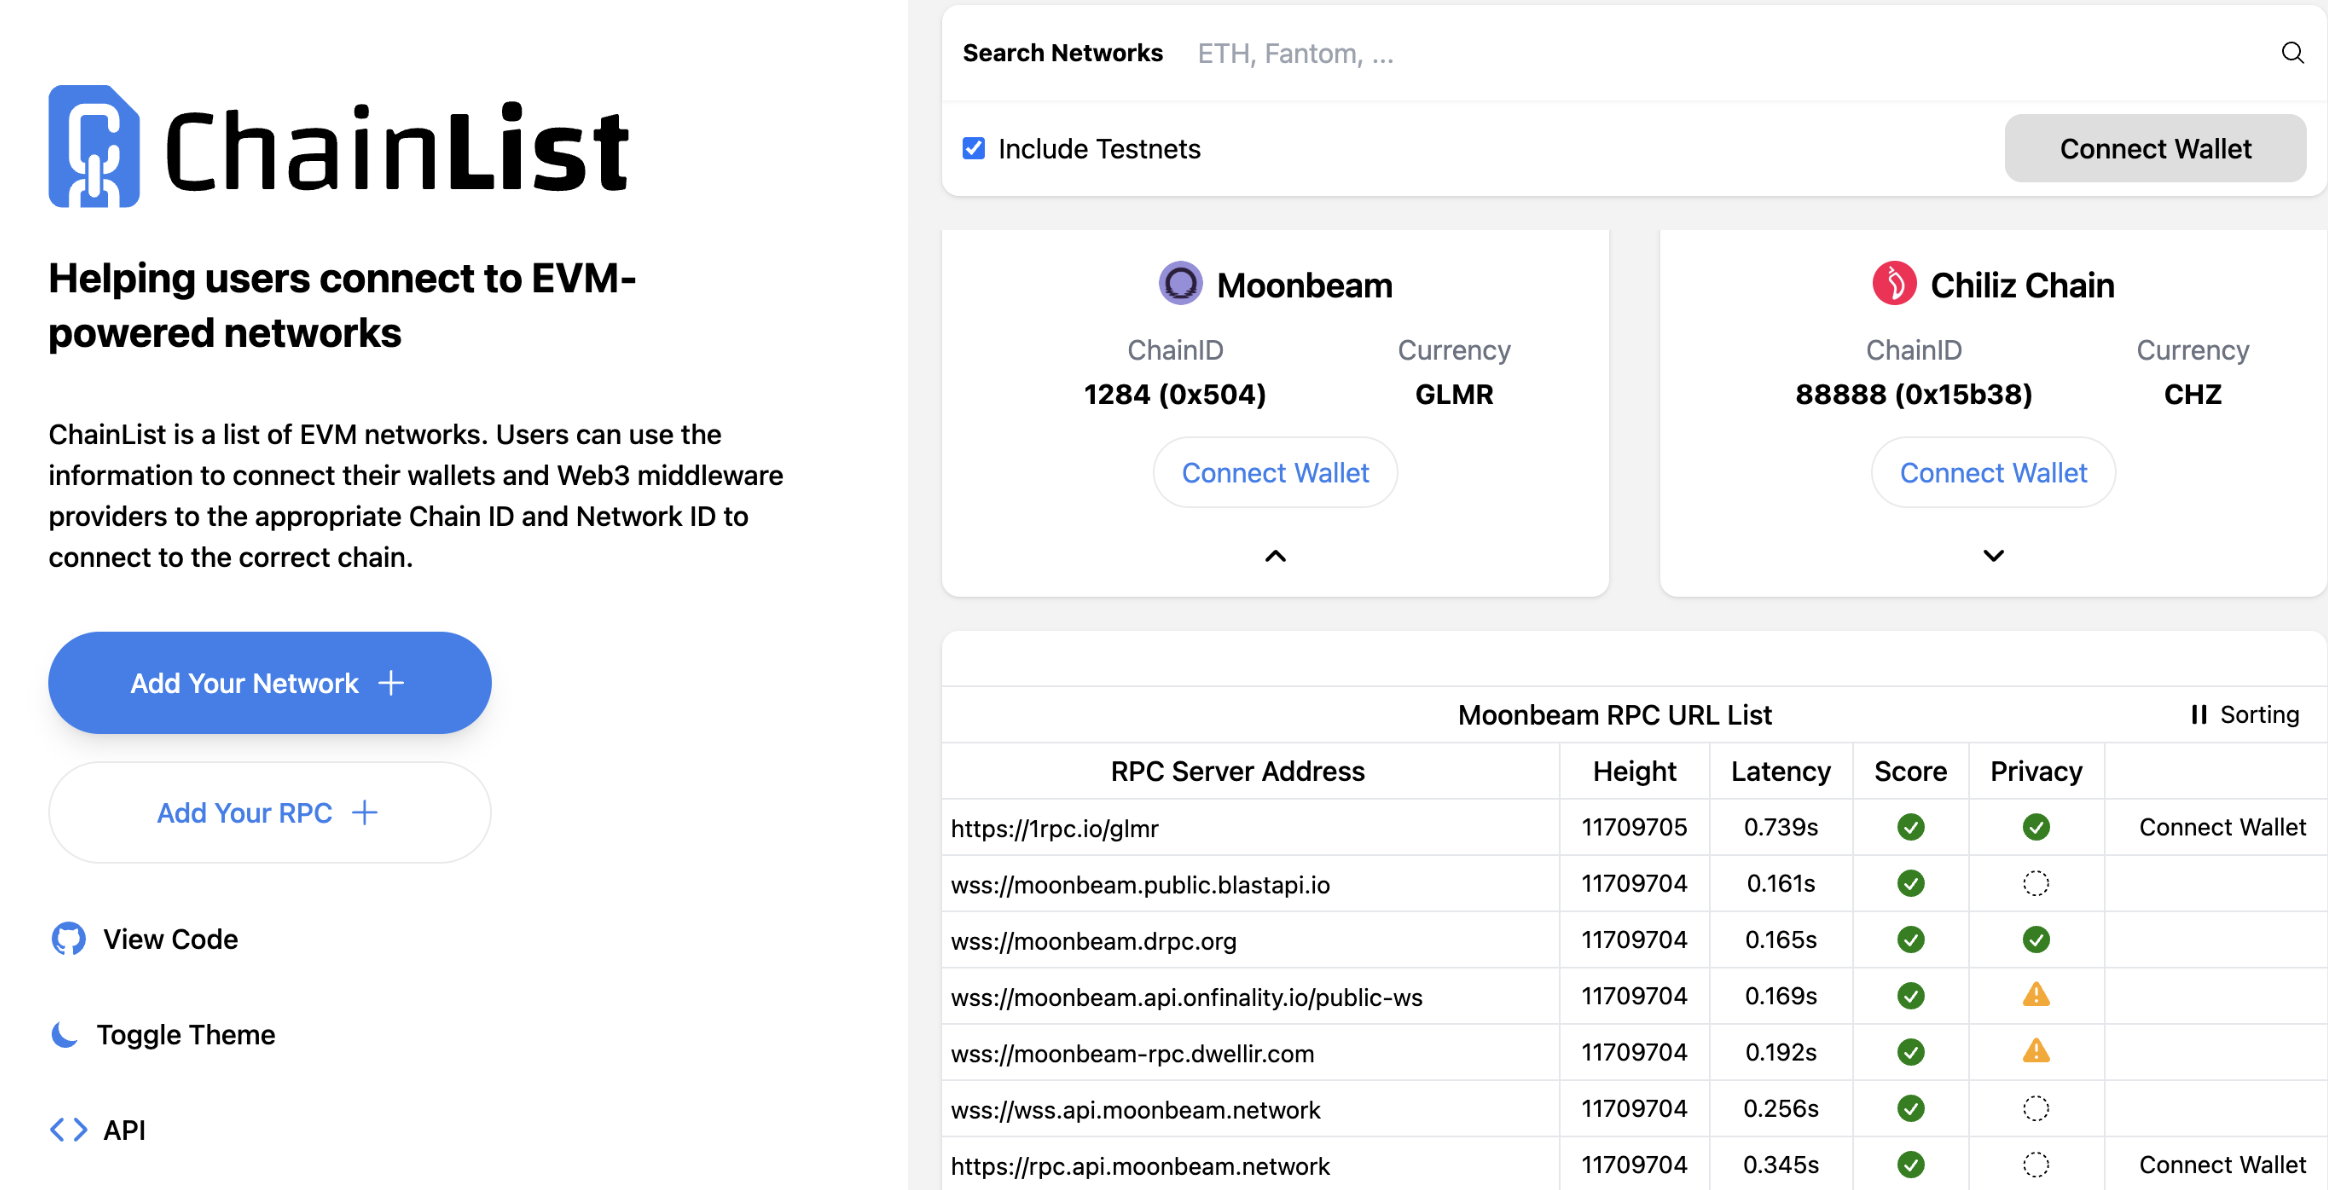Image resolution: width=2328 pixels, height=1190 pixels.
Task: Click the wss://wss.api.moonbeam.network address
Action: tap(1135, 1109)
